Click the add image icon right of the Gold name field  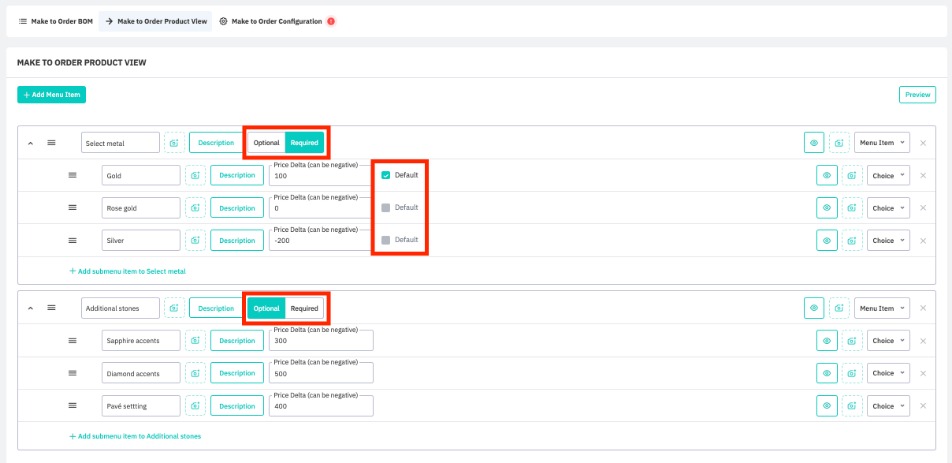pos(195,175)
